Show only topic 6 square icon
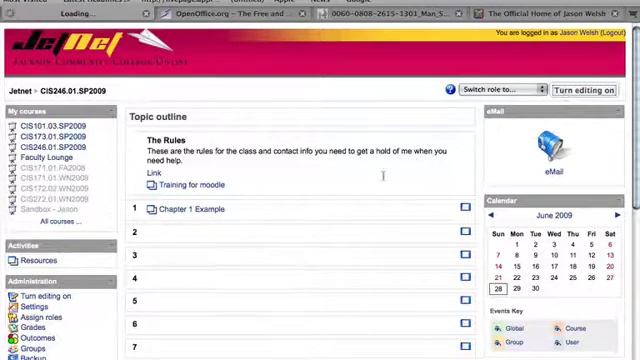640x360 pixels. click(x=465, y=323)
